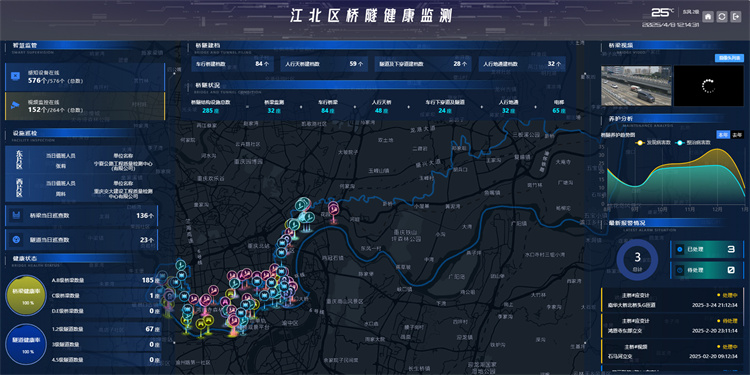Go to the home page icon
750x375 pixels.
708,16
